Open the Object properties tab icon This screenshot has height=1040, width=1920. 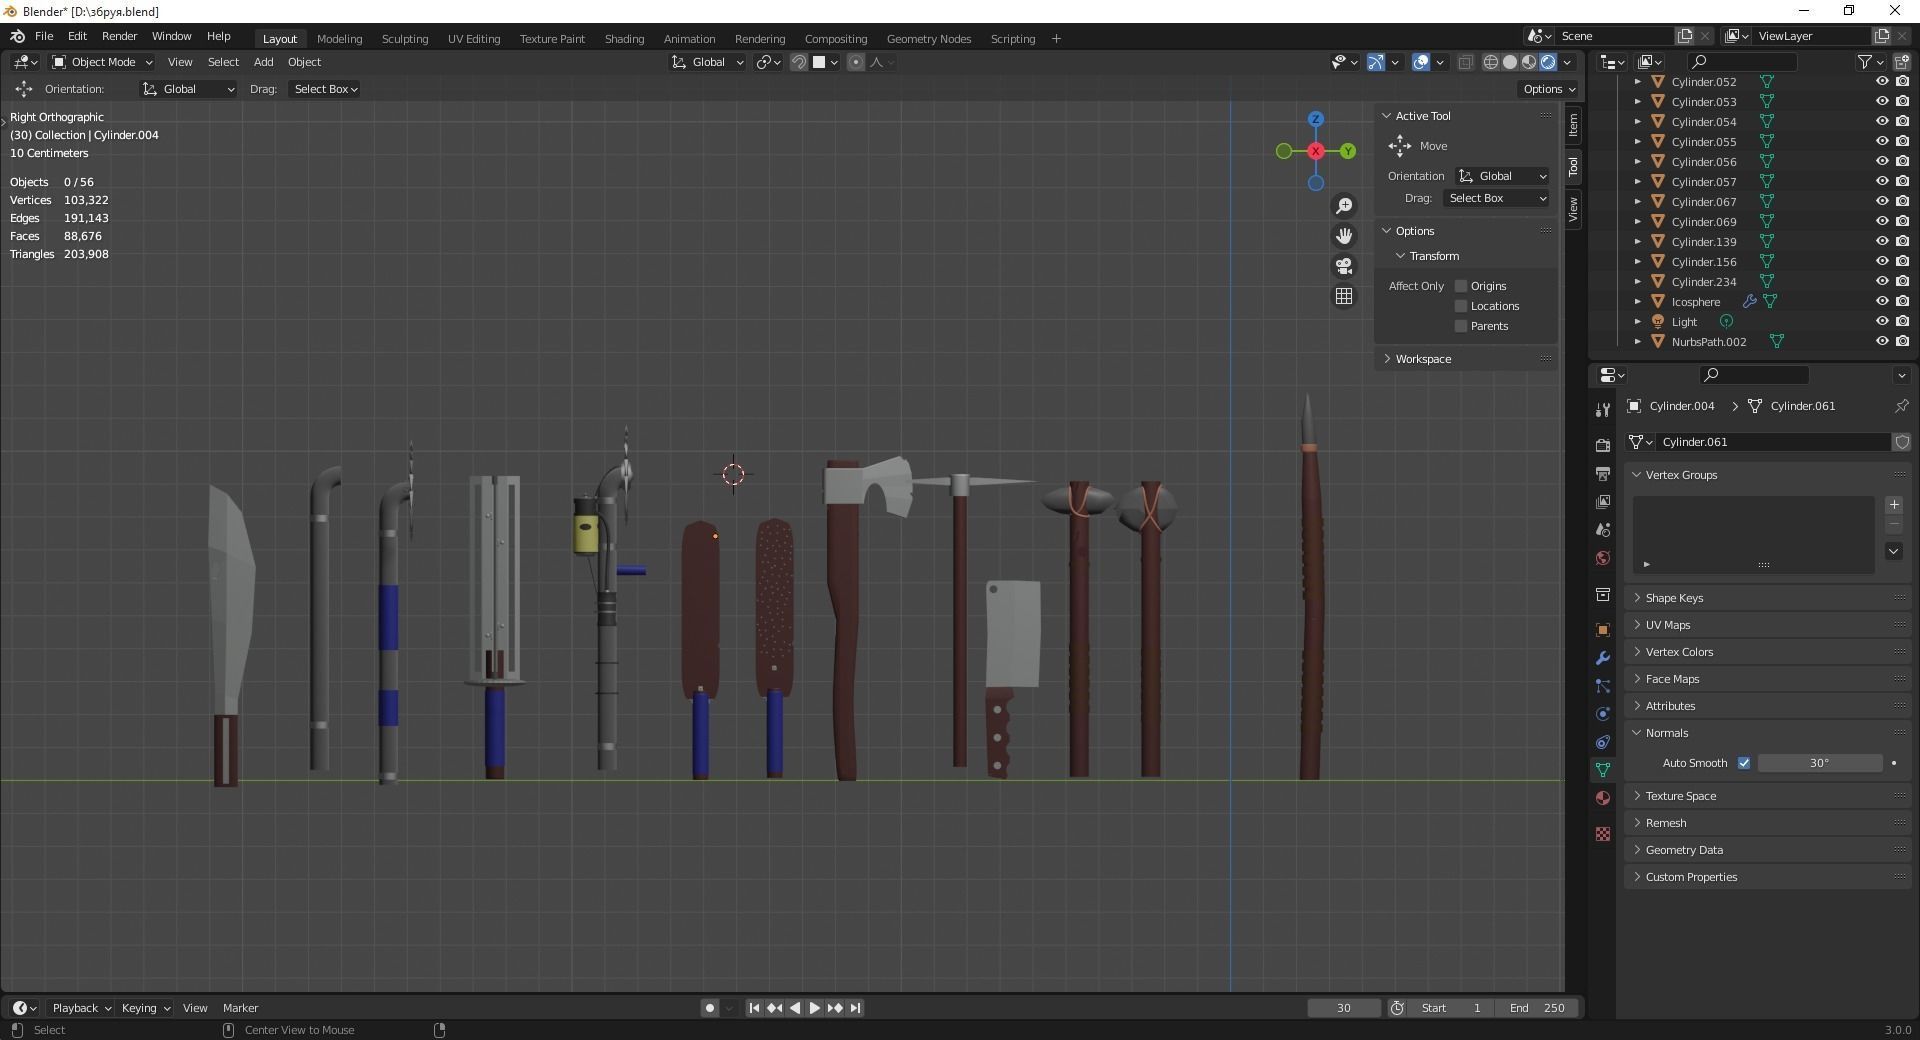coord(1603,630)
